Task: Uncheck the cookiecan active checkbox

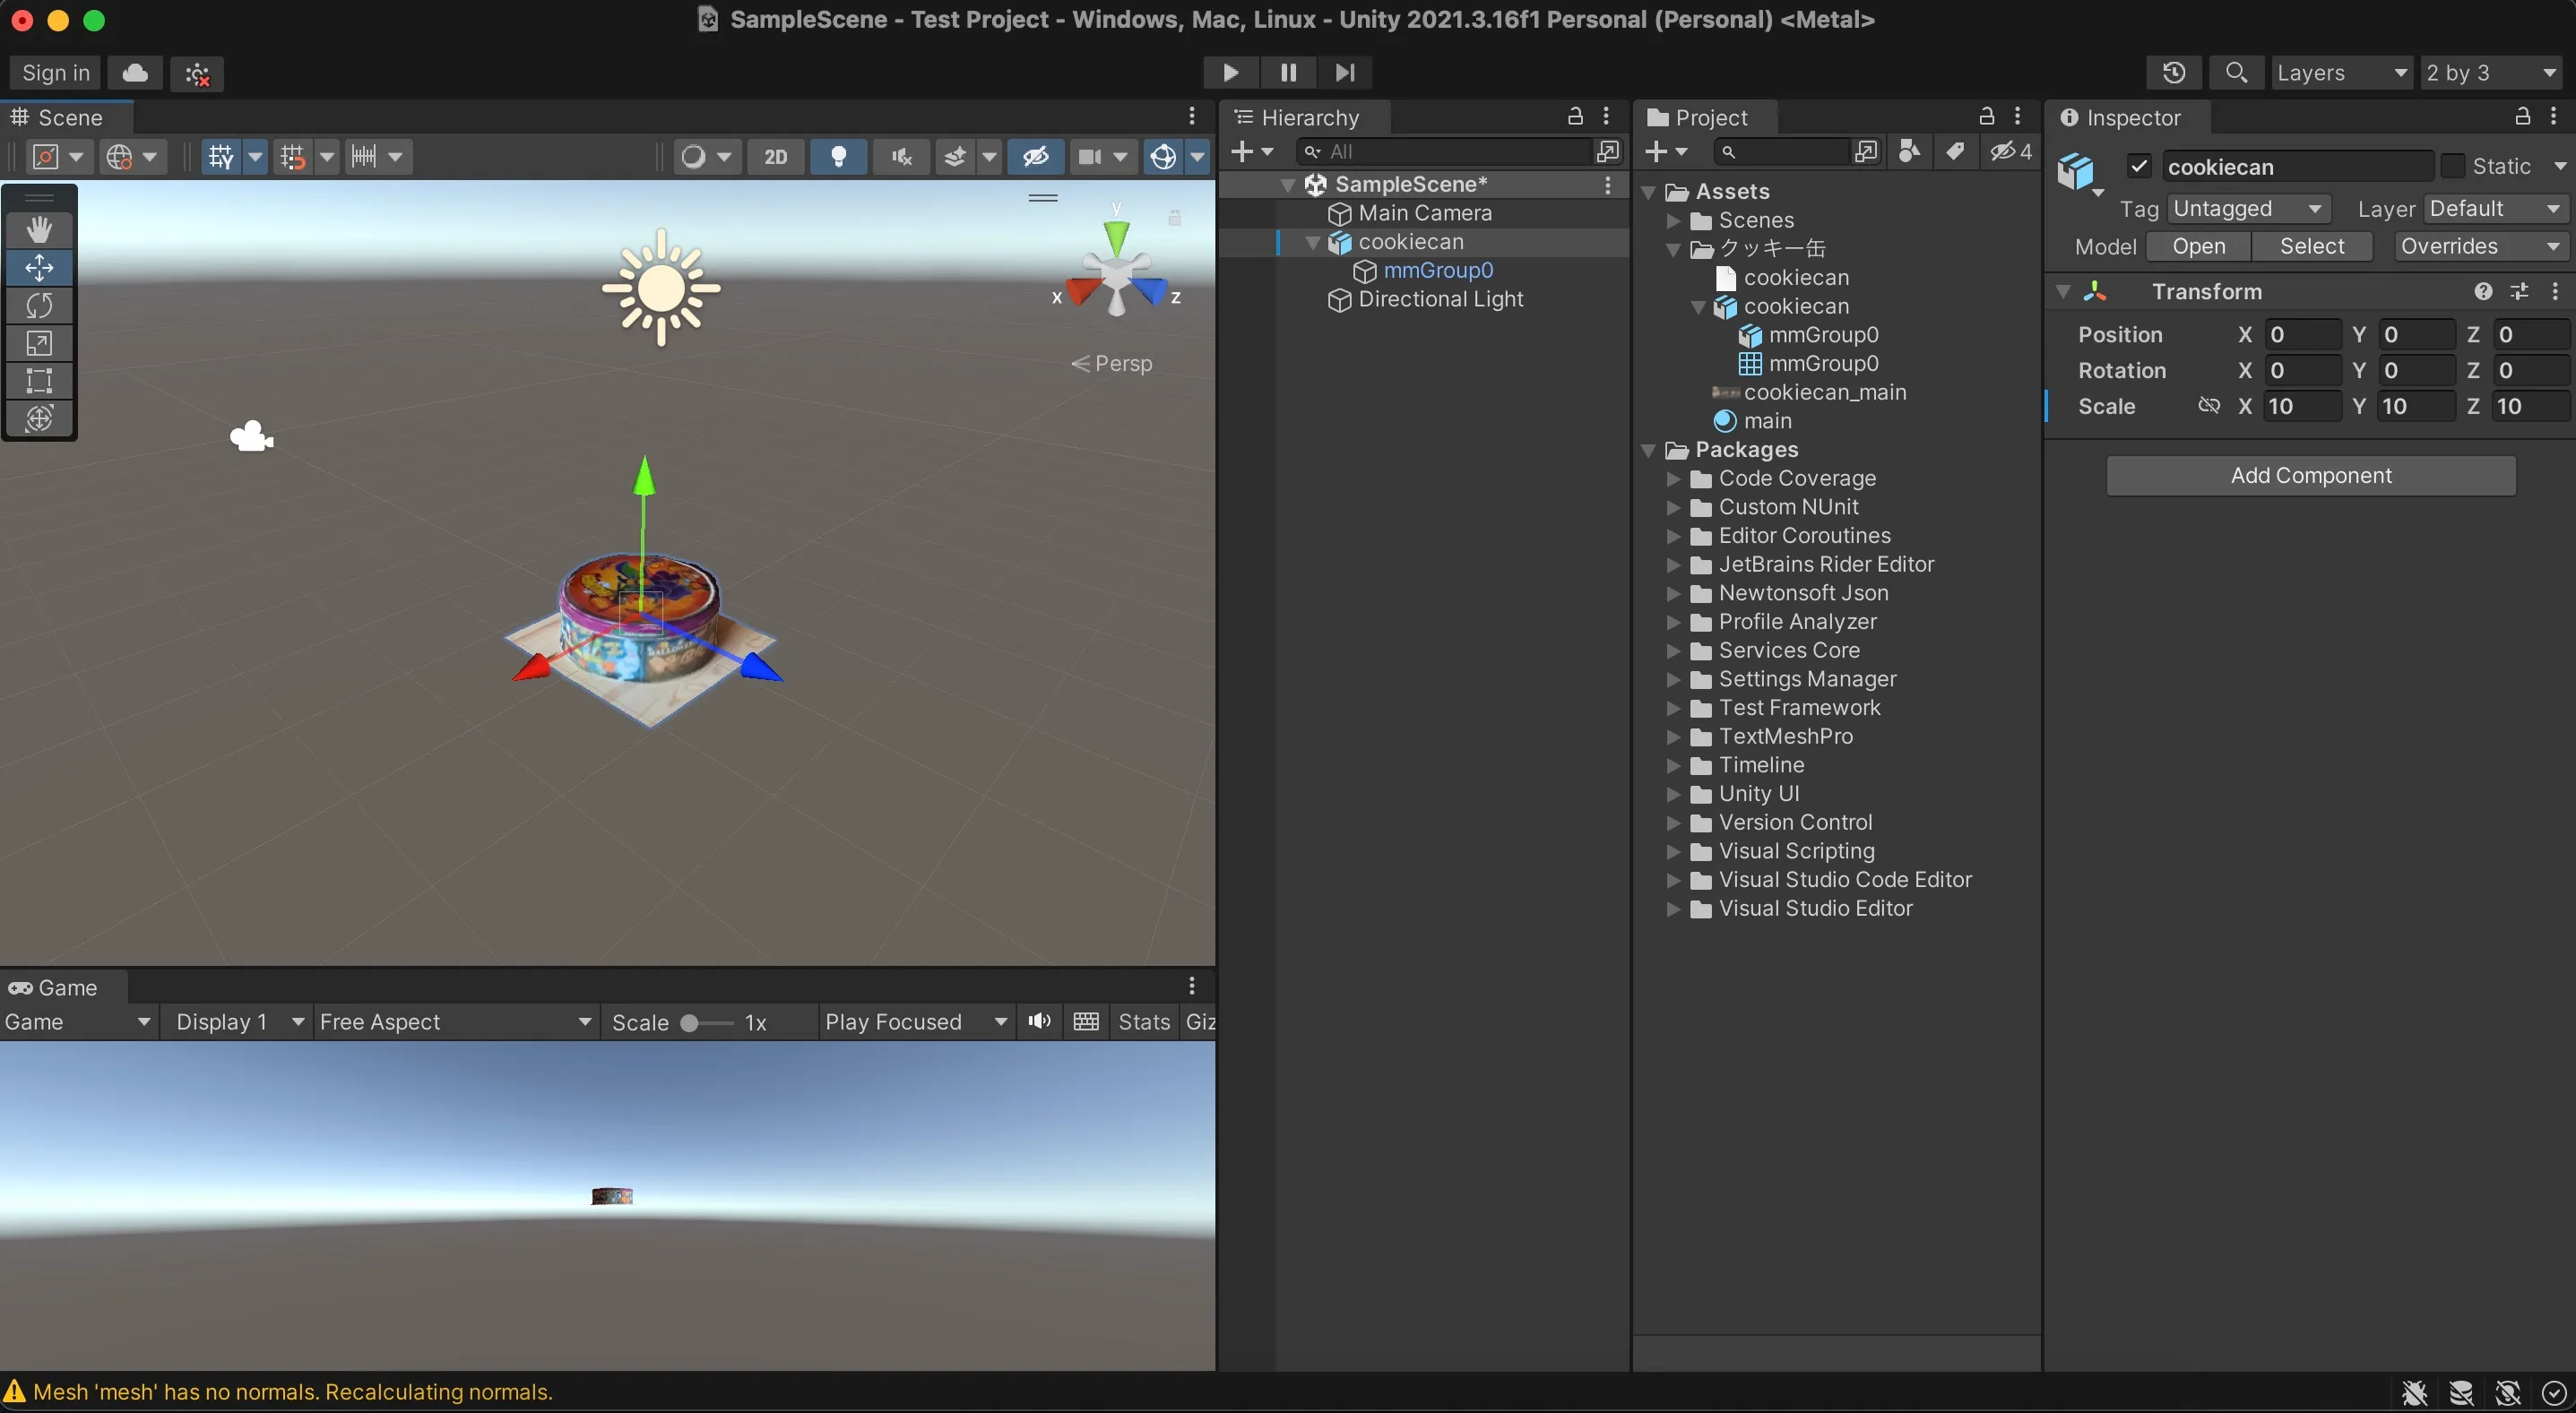Action: pos(2139,166)
